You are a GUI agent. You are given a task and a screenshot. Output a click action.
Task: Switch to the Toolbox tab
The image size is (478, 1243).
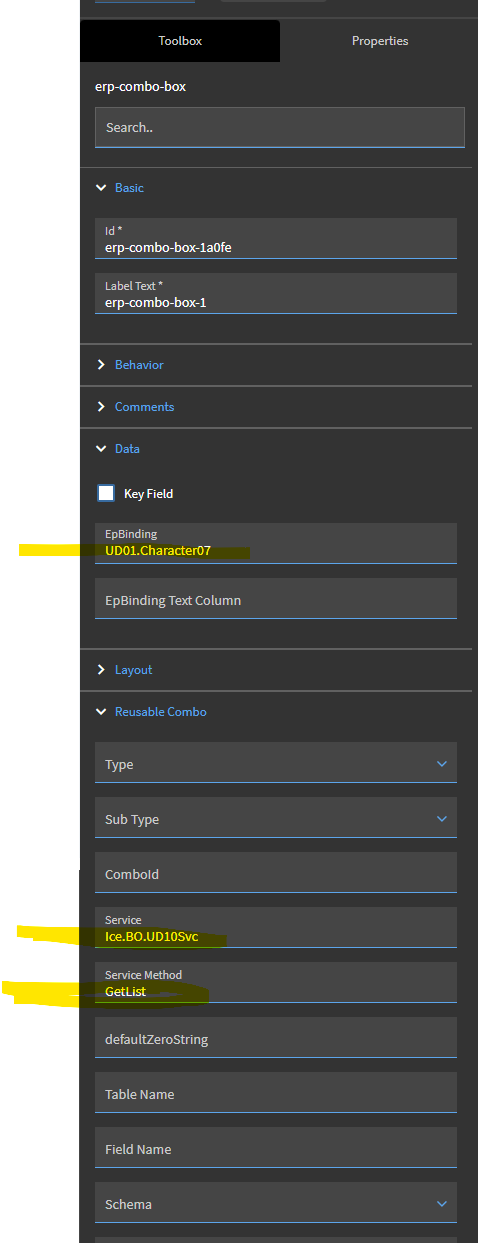click(x=180, y=41)
